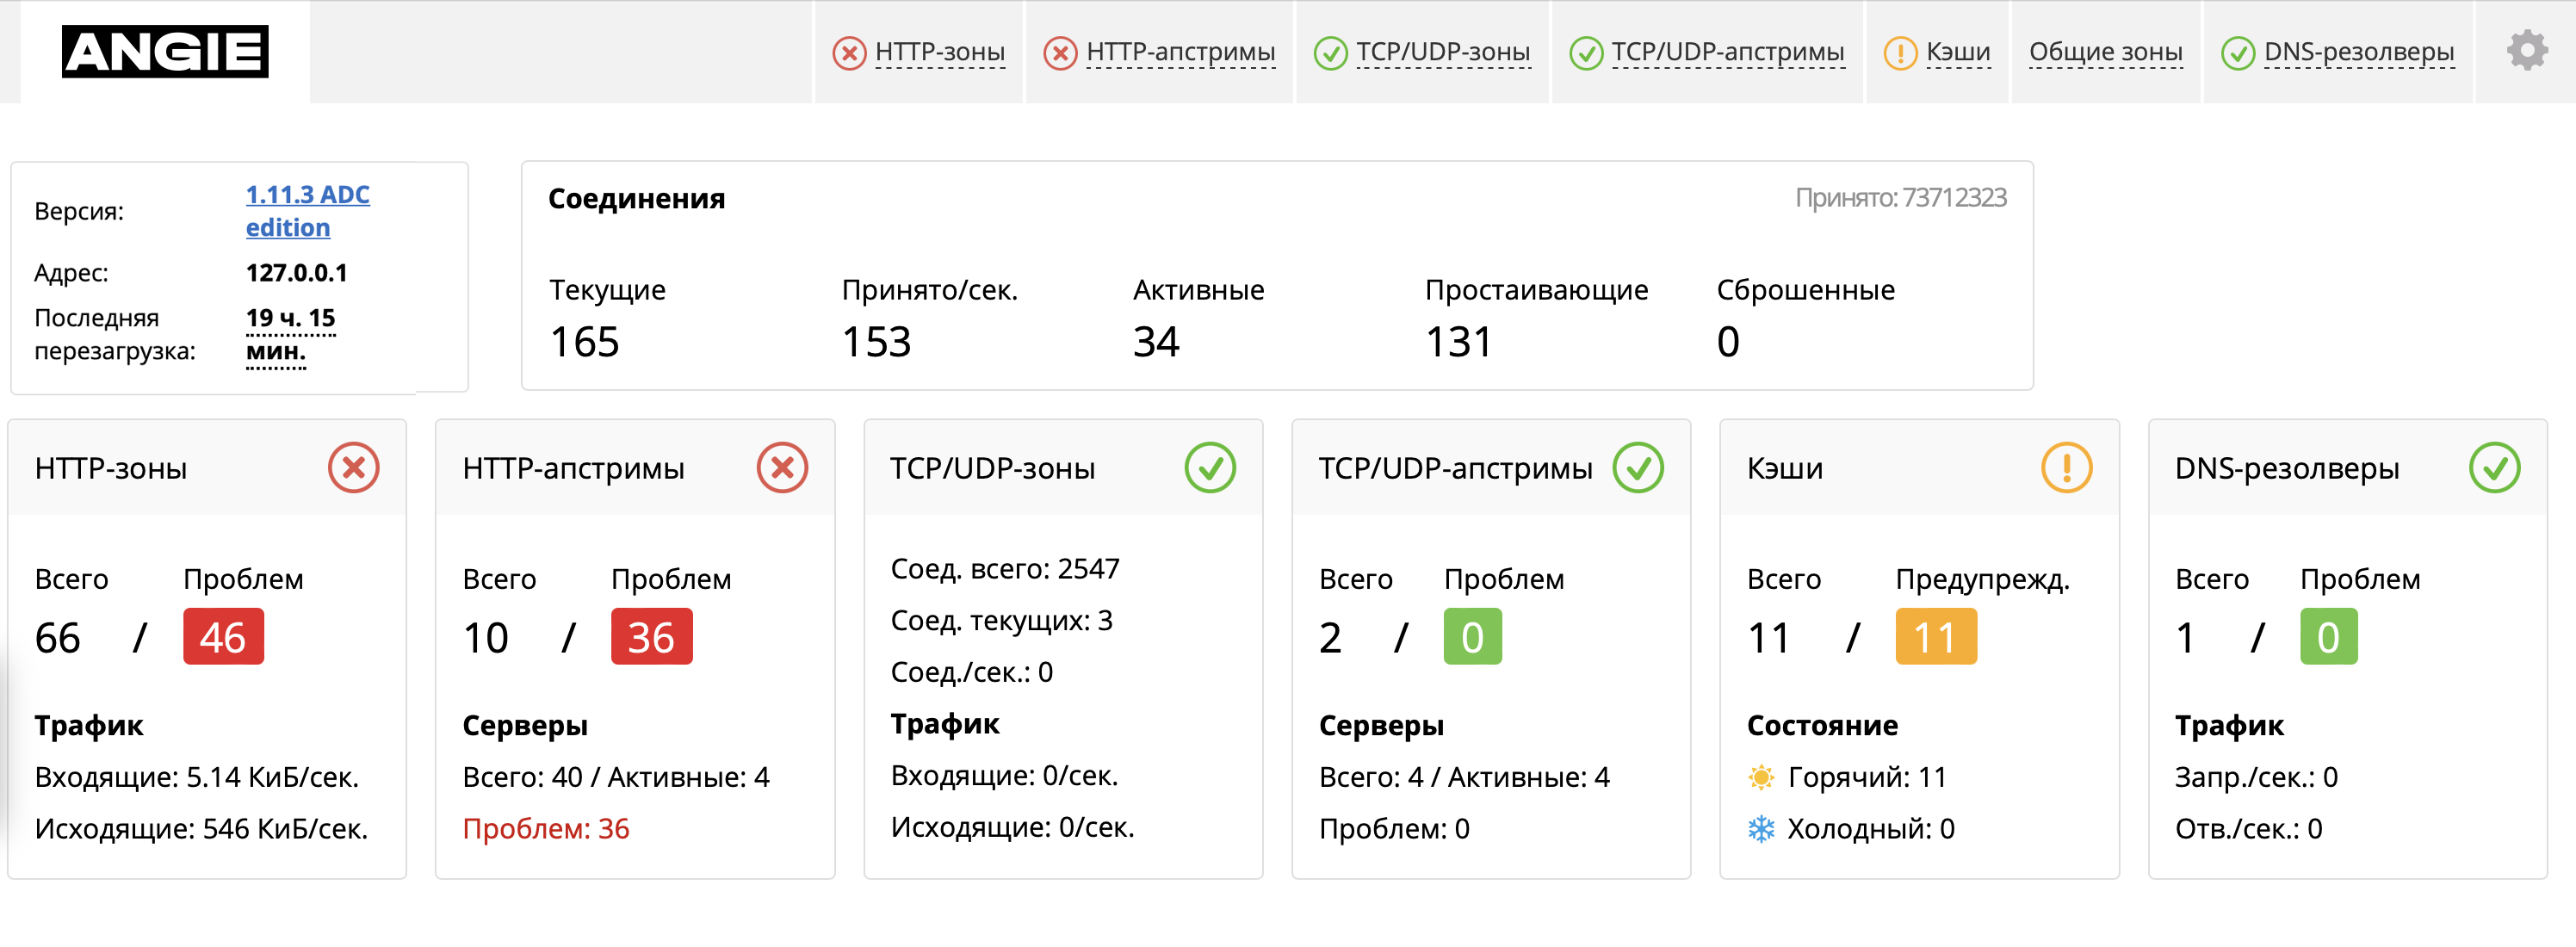Switch to the HTTP-апстримы navigation tab
Viewport: 2576px width, 947px height.
pos(1160,52)
